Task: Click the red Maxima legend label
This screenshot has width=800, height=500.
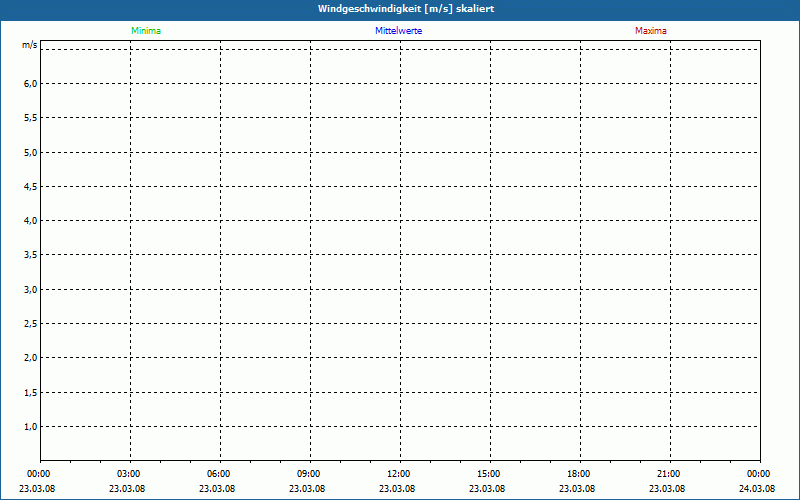Action: click(651, 31)
